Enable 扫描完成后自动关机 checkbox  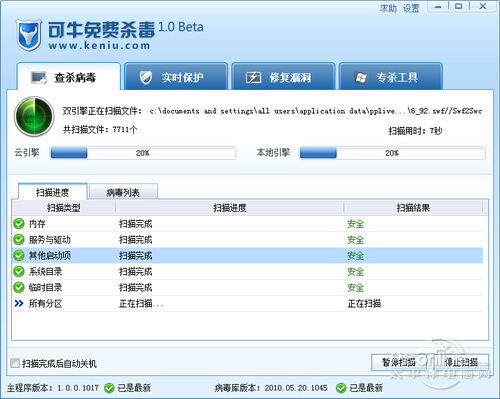[x=15, y=363]
